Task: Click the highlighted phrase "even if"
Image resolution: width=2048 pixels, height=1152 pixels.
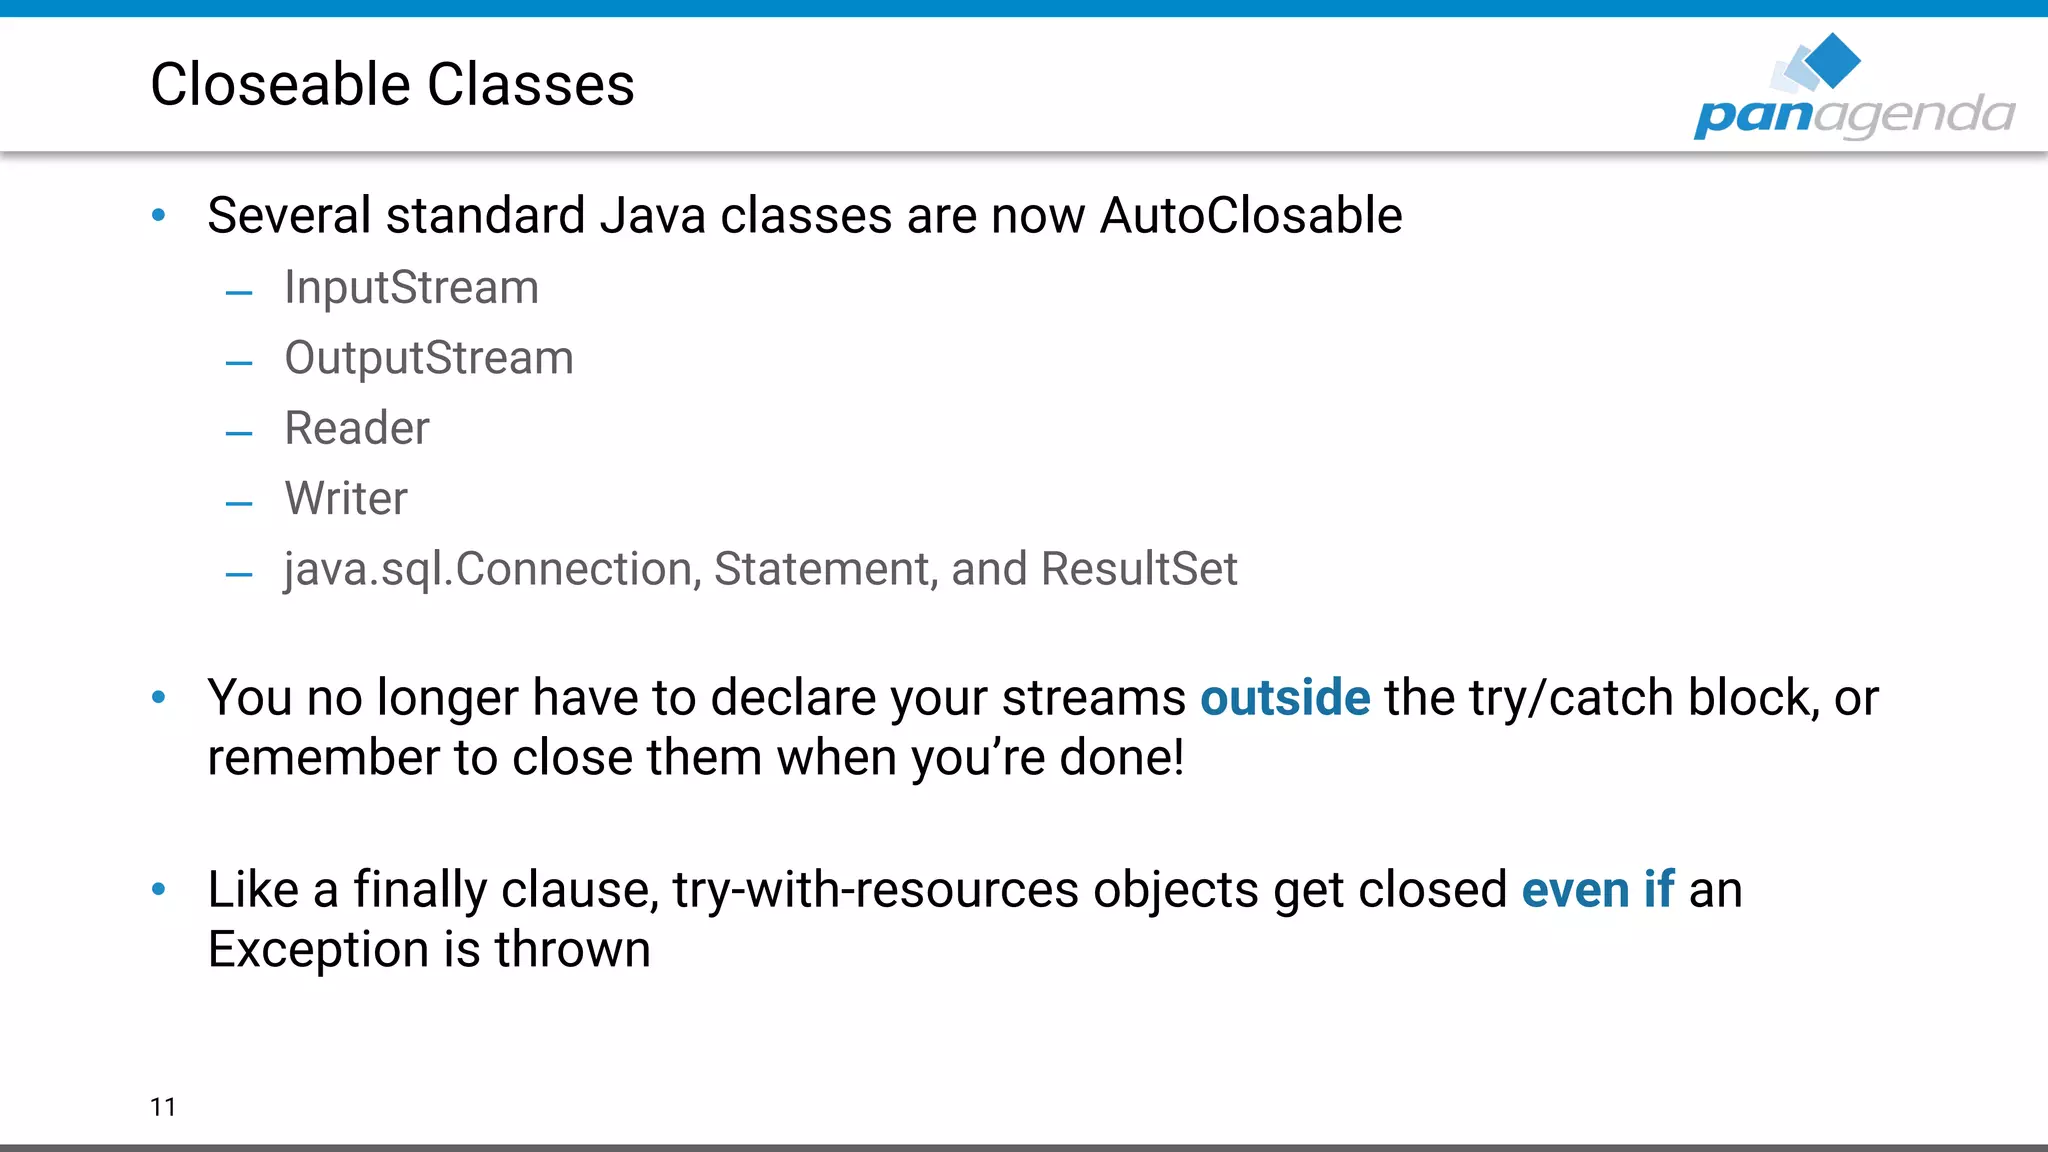Action: click(1597, 889)
